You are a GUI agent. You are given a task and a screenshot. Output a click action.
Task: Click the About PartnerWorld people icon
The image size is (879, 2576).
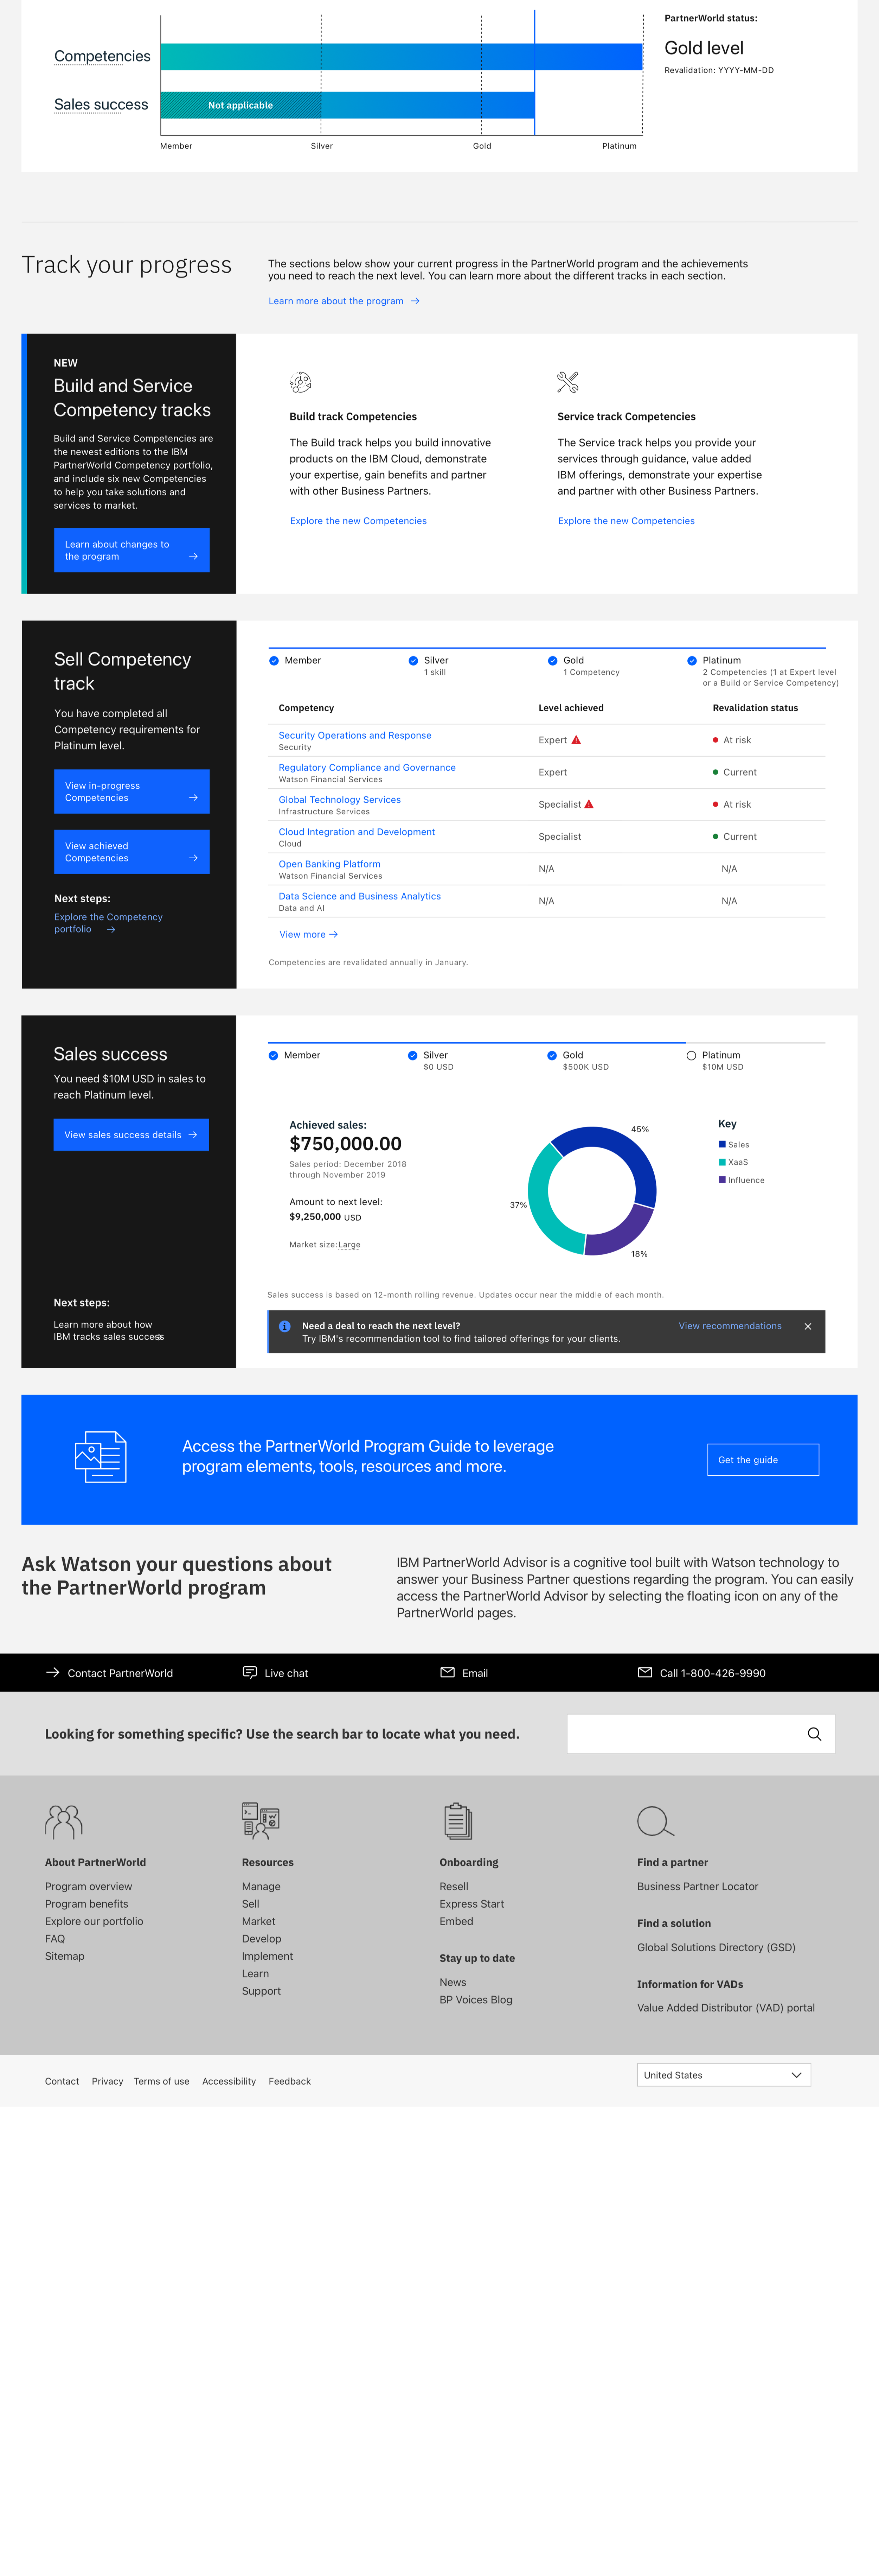click(64, 1822)
